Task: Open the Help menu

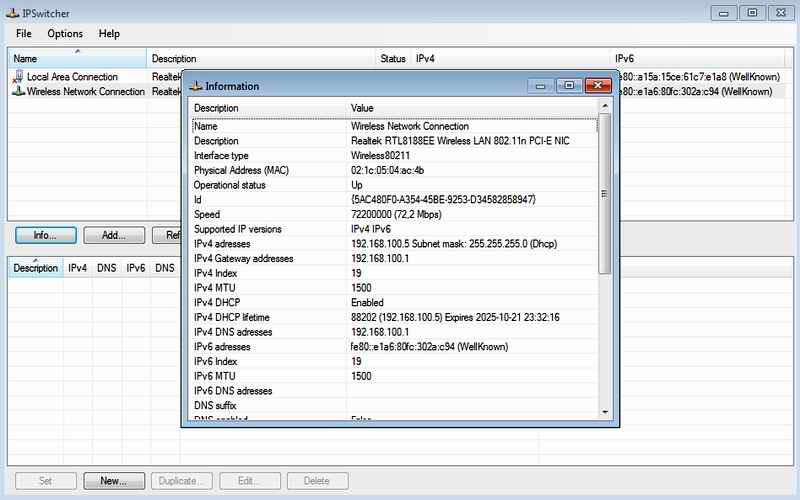Action: tap(109, 34)
